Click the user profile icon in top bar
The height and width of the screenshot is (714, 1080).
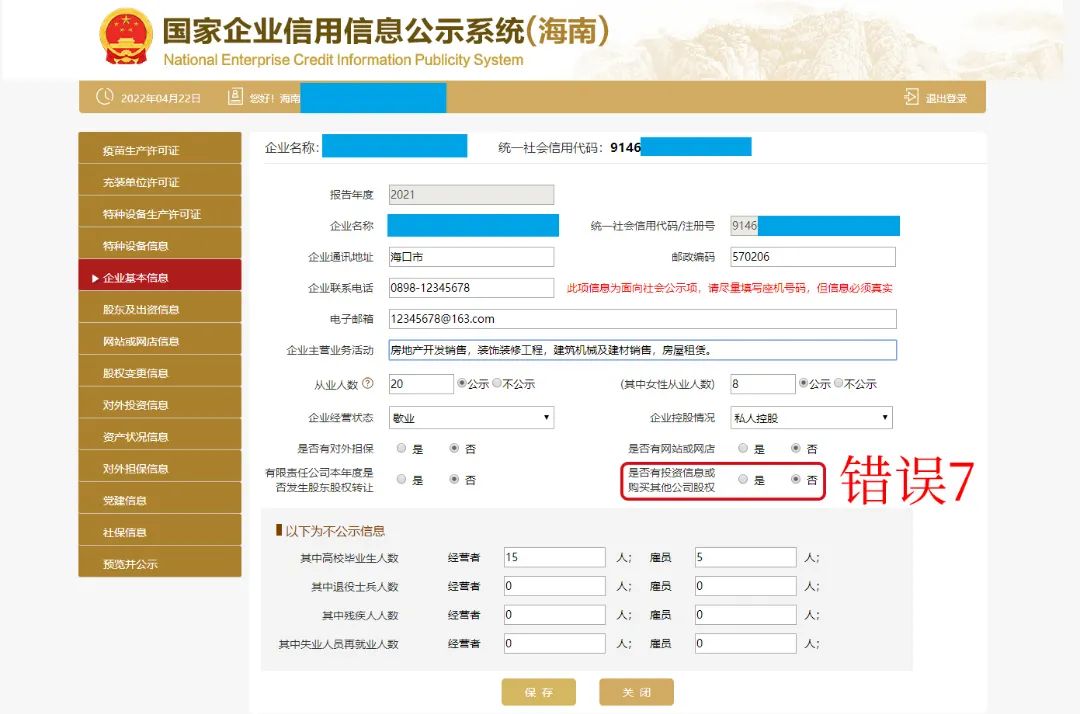click(x=235, y=97)
